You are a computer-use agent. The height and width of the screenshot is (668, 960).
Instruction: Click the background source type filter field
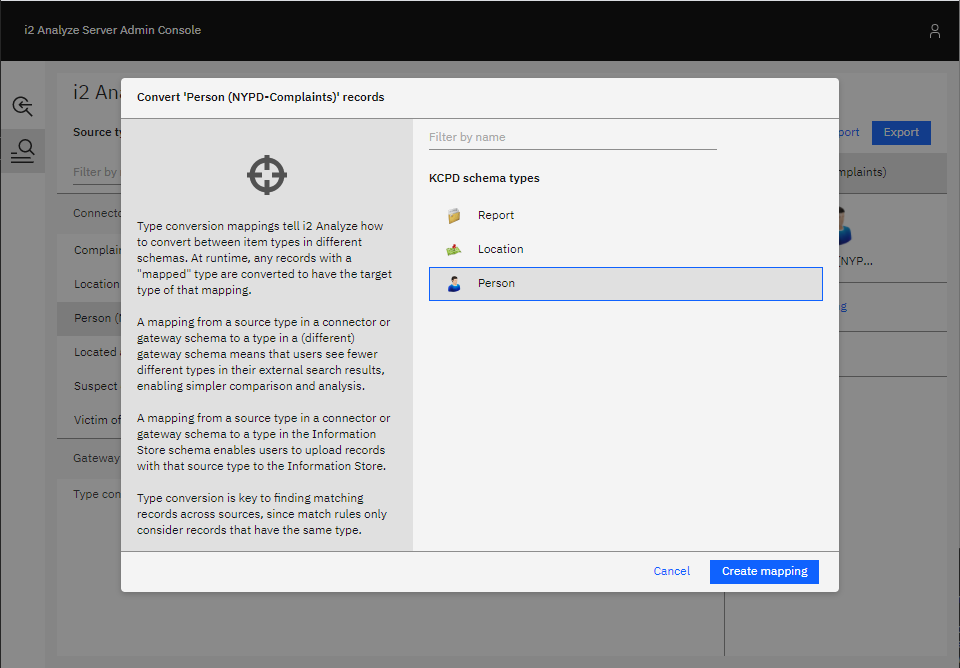[96, 172]
